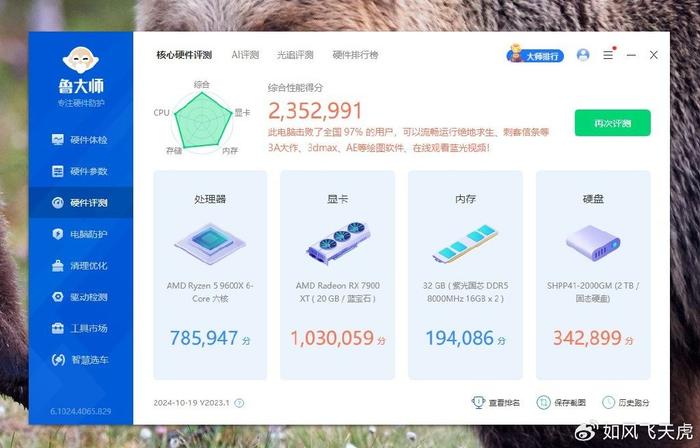Switch to the 光追评测 tab
This screenshot has width=700, height=448.
(x=295, y=55)
